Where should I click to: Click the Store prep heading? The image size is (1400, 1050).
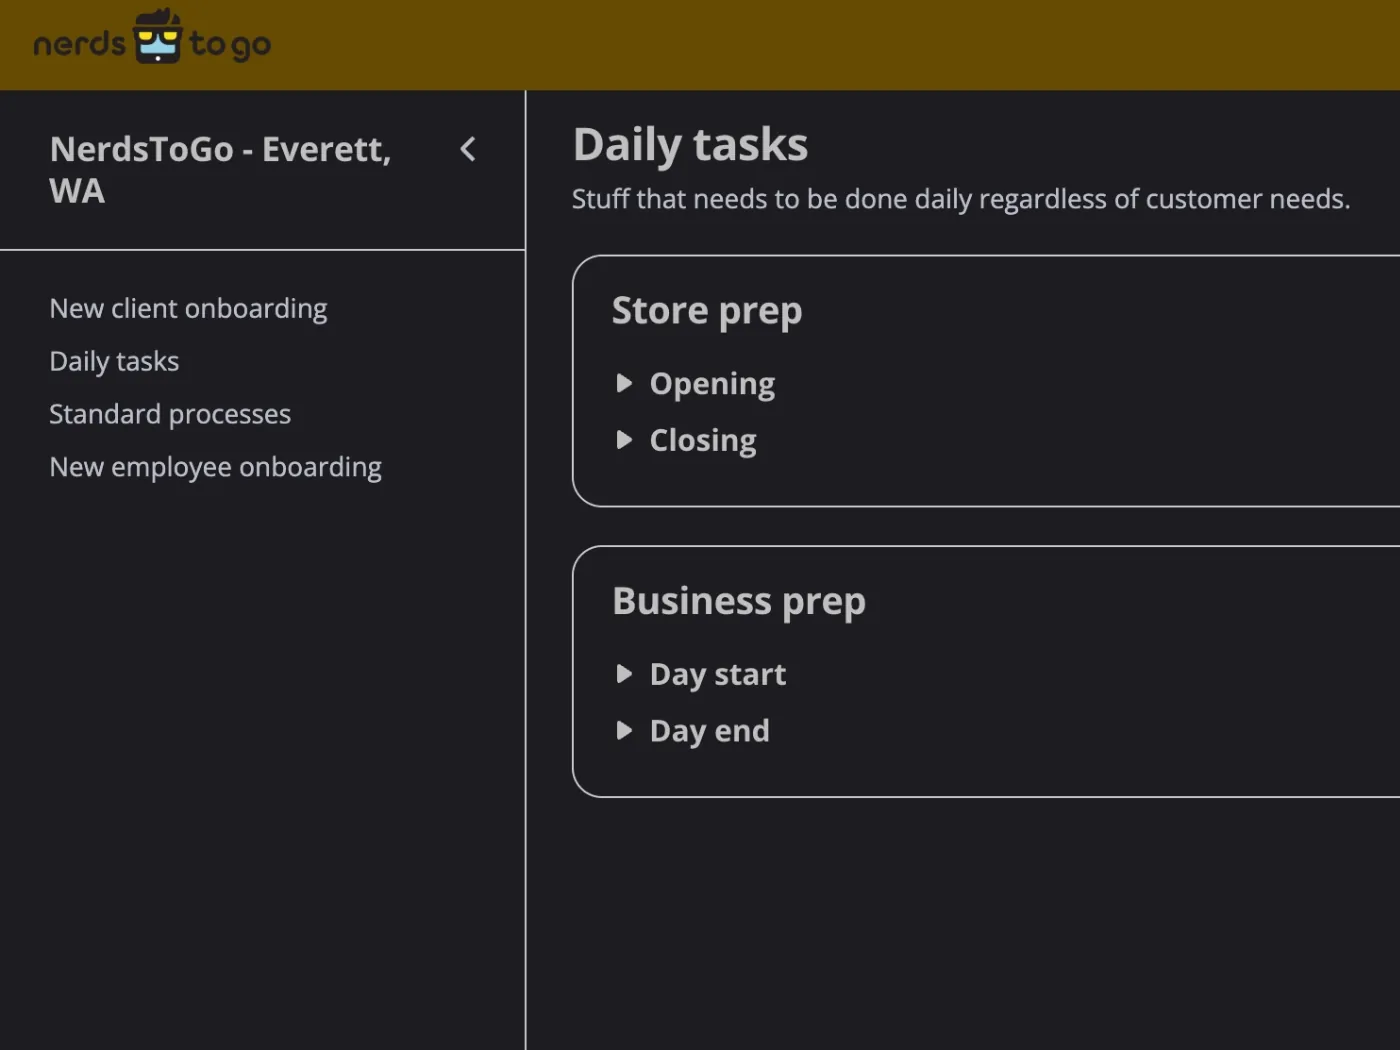(707, 311)
